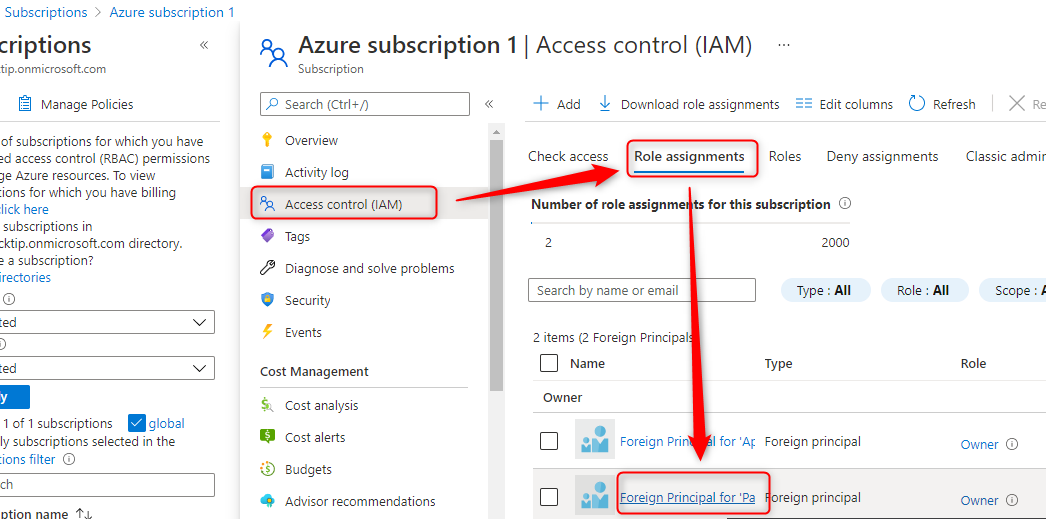Open Diagnose and solve problems wrench icon
This screenshot has width=1046, height=519.
pyautogui.click(x=268, y=268)
